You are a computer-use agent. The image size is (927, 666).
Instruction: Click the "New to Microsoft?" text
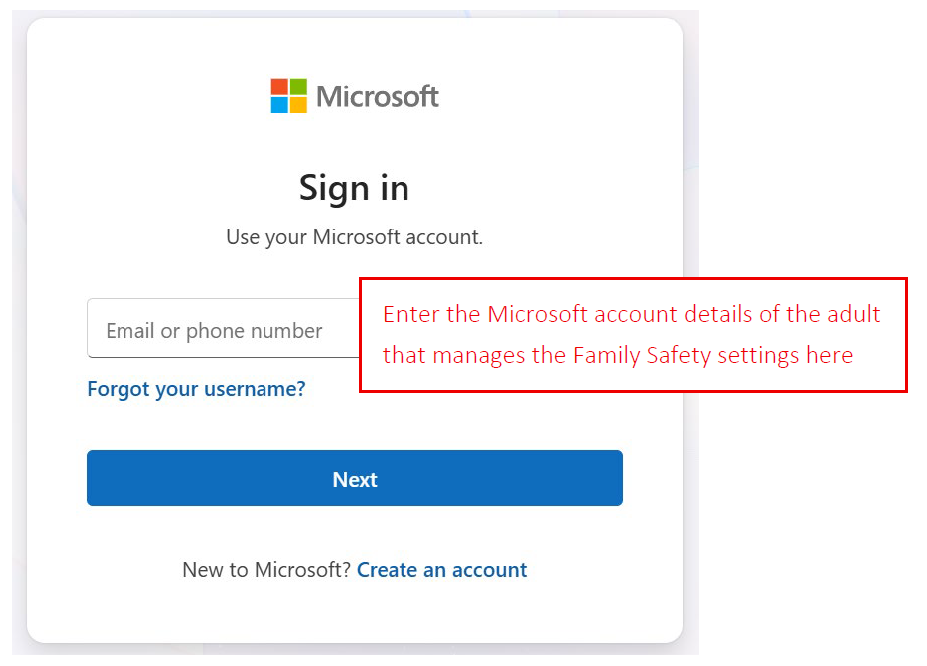(266, 570)
